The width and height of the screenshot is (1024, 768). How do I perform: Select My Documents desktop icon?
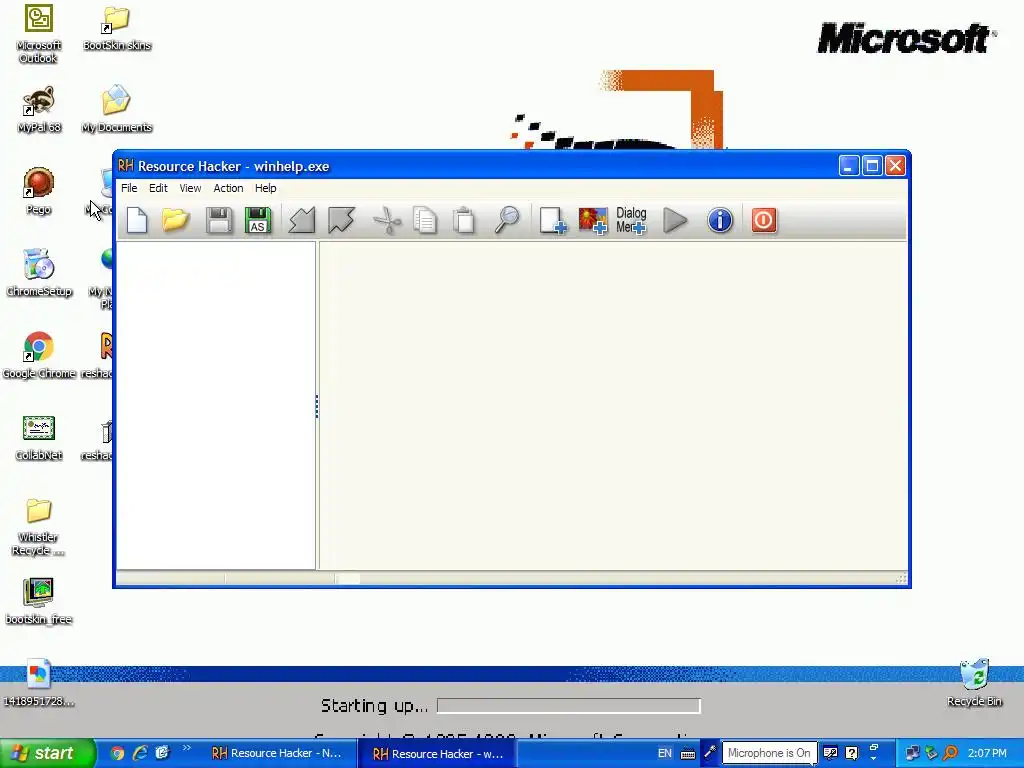[117, 109]
